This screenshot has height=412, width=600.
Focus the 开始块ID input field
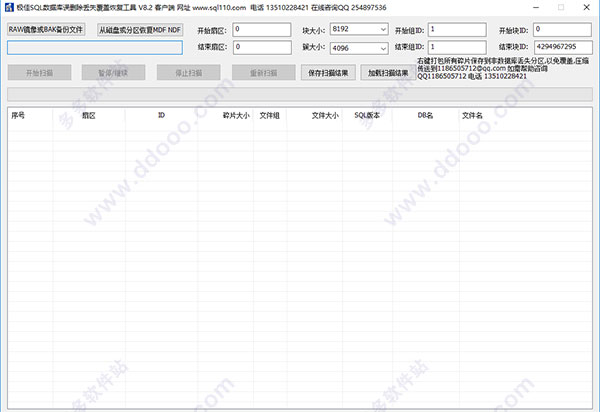coord(562,29)
